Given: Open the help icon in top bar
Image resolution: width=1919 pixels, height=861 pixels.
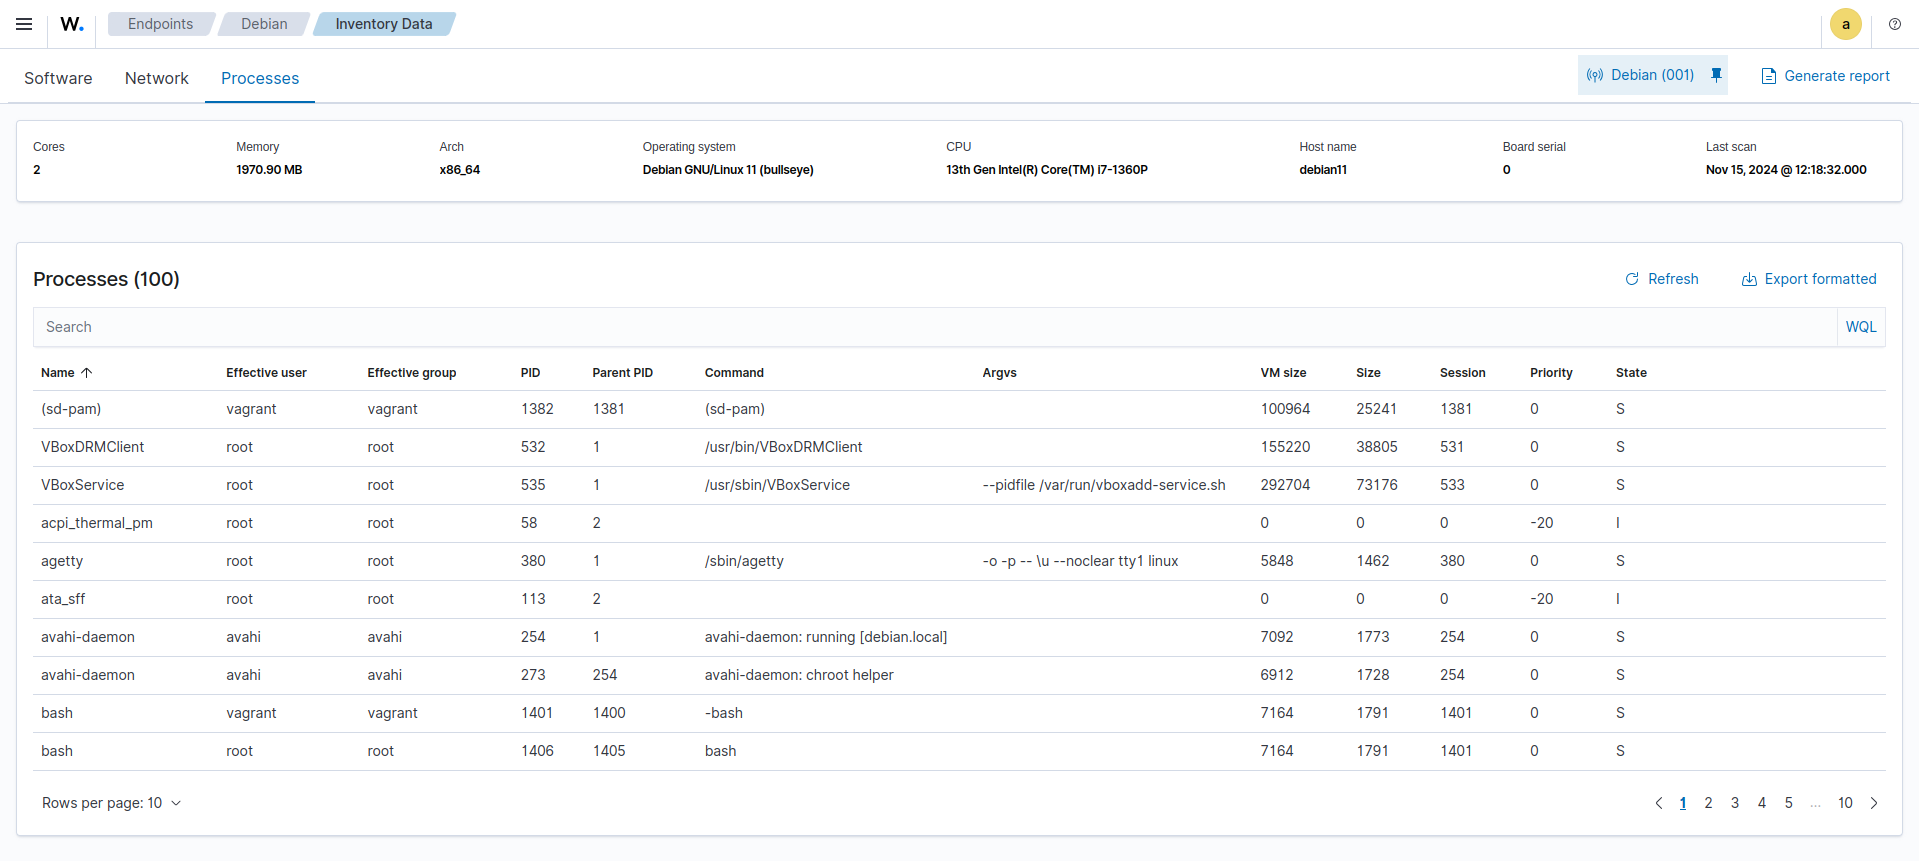Looking at the screenshot, I should [1895, 24].
